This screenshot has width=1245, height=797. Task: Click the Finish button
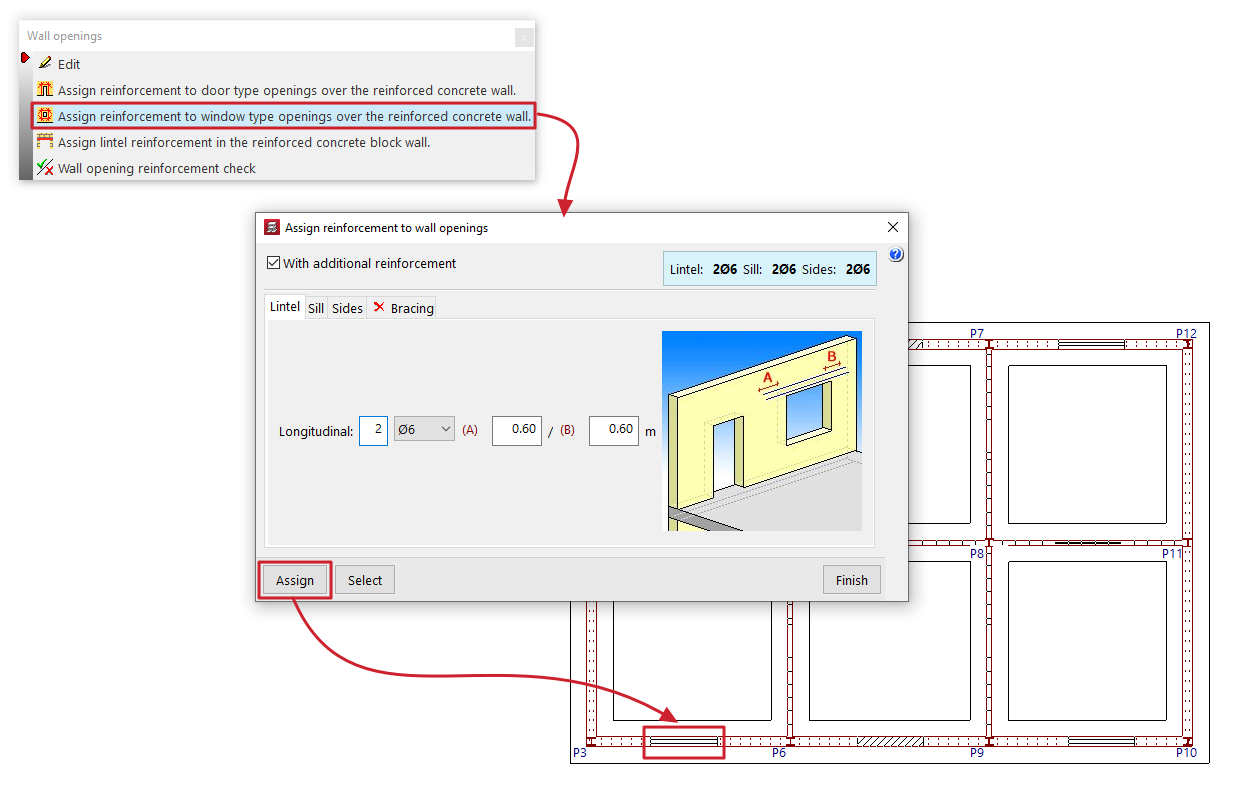pyautogui.click(x=852, y=580)
